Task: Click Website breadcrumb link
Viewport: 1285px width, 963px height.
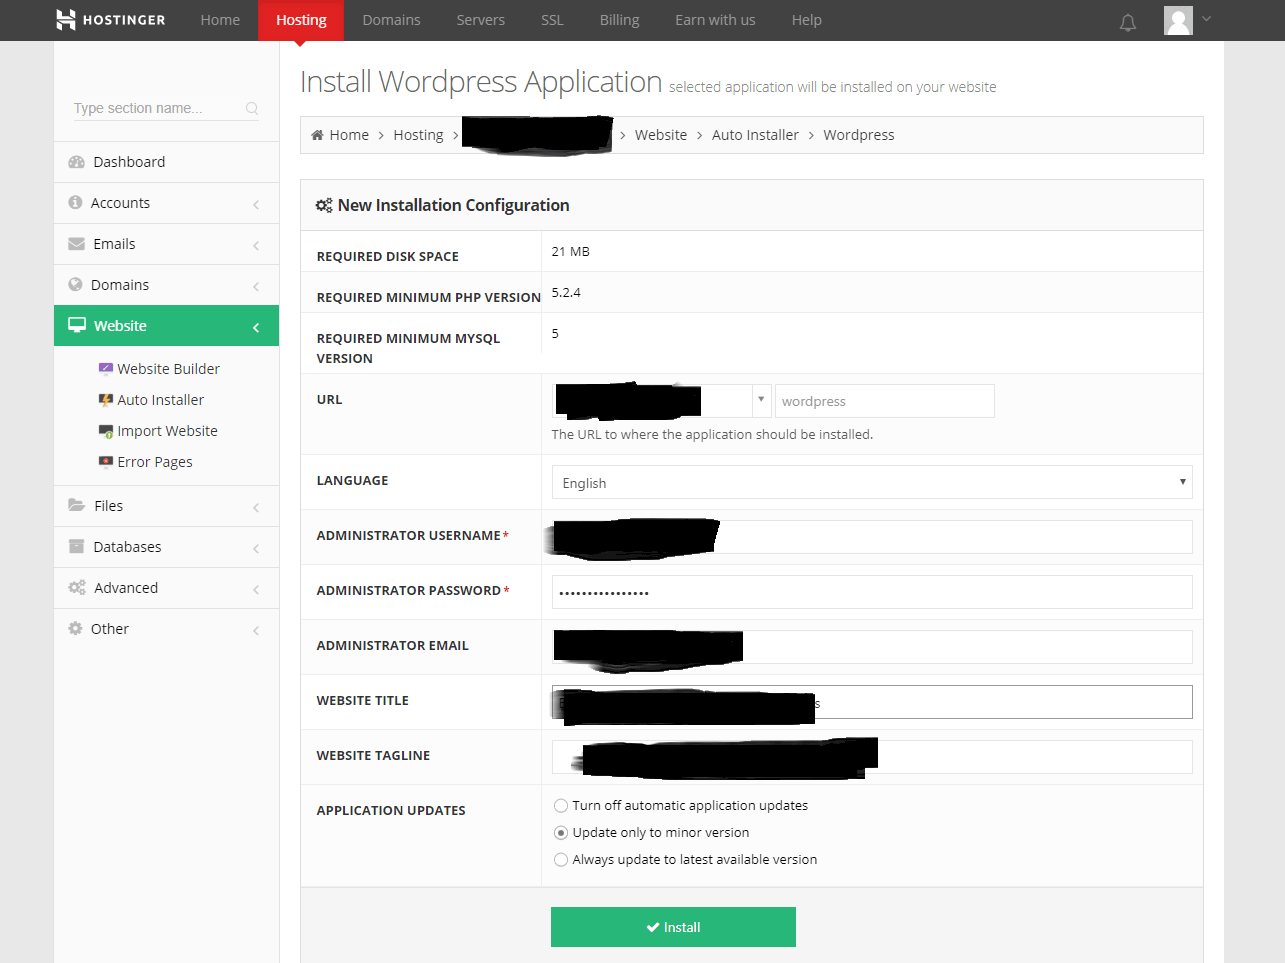Action: point(661,135)
